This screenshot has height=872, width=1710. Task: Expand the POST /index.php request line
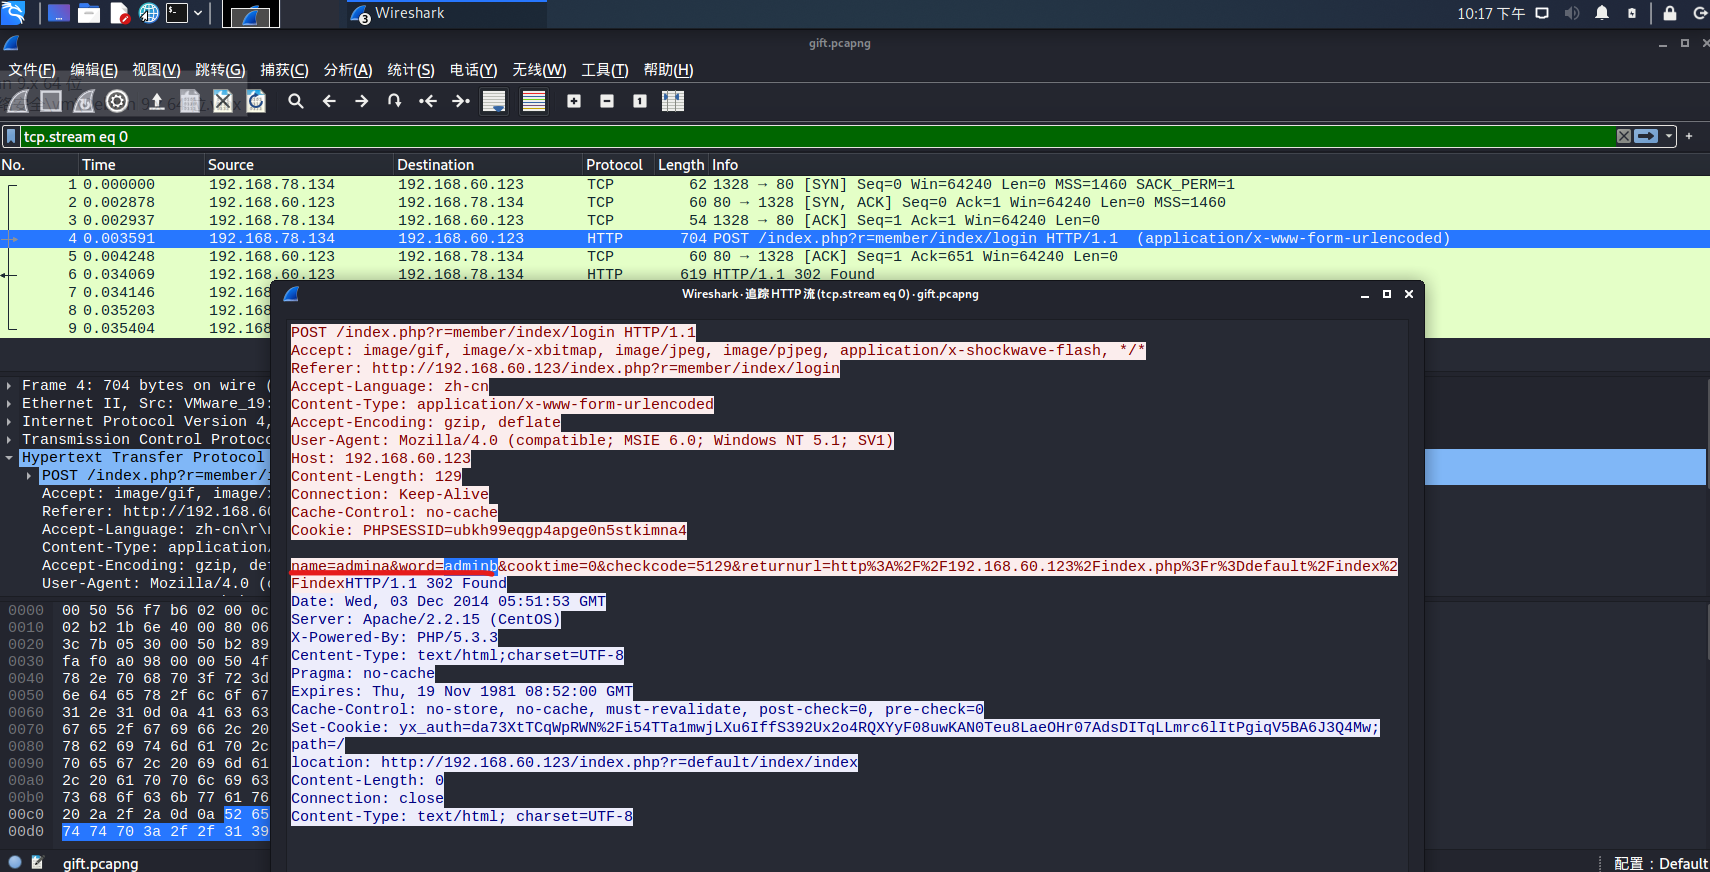coord(29,475)
